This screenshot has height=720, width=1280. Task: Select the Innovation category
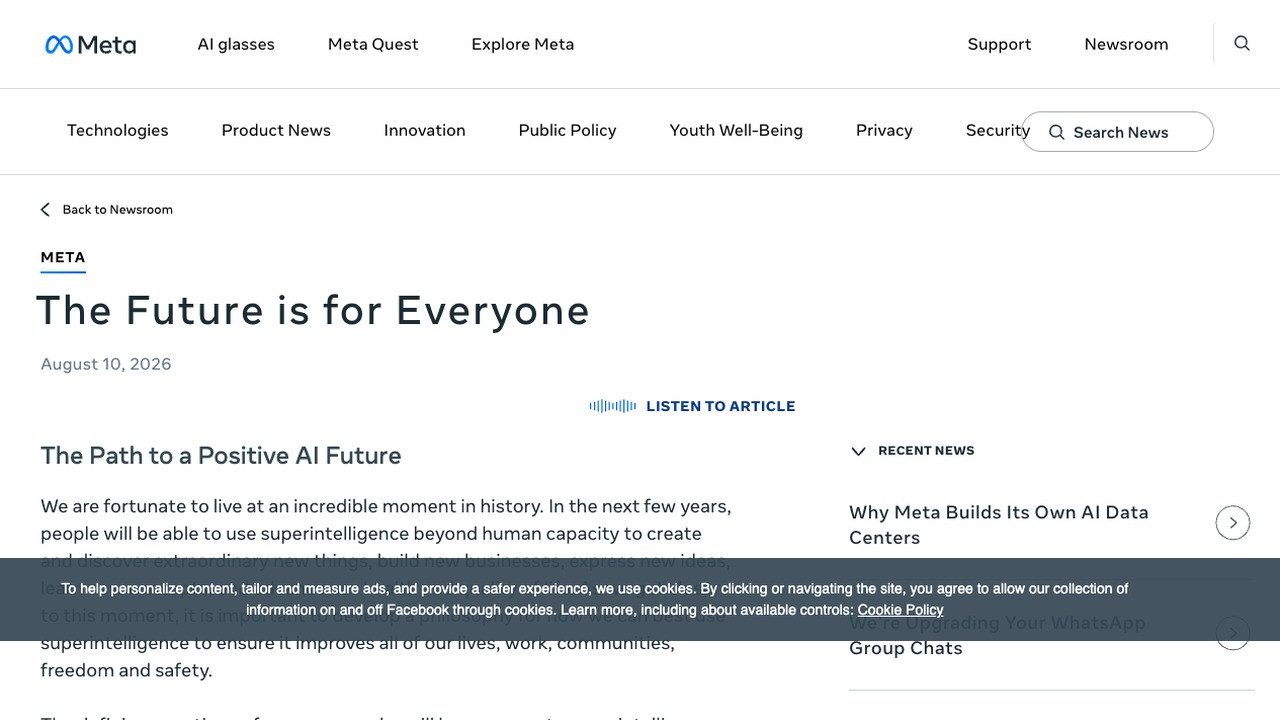[x=425, y=130]
